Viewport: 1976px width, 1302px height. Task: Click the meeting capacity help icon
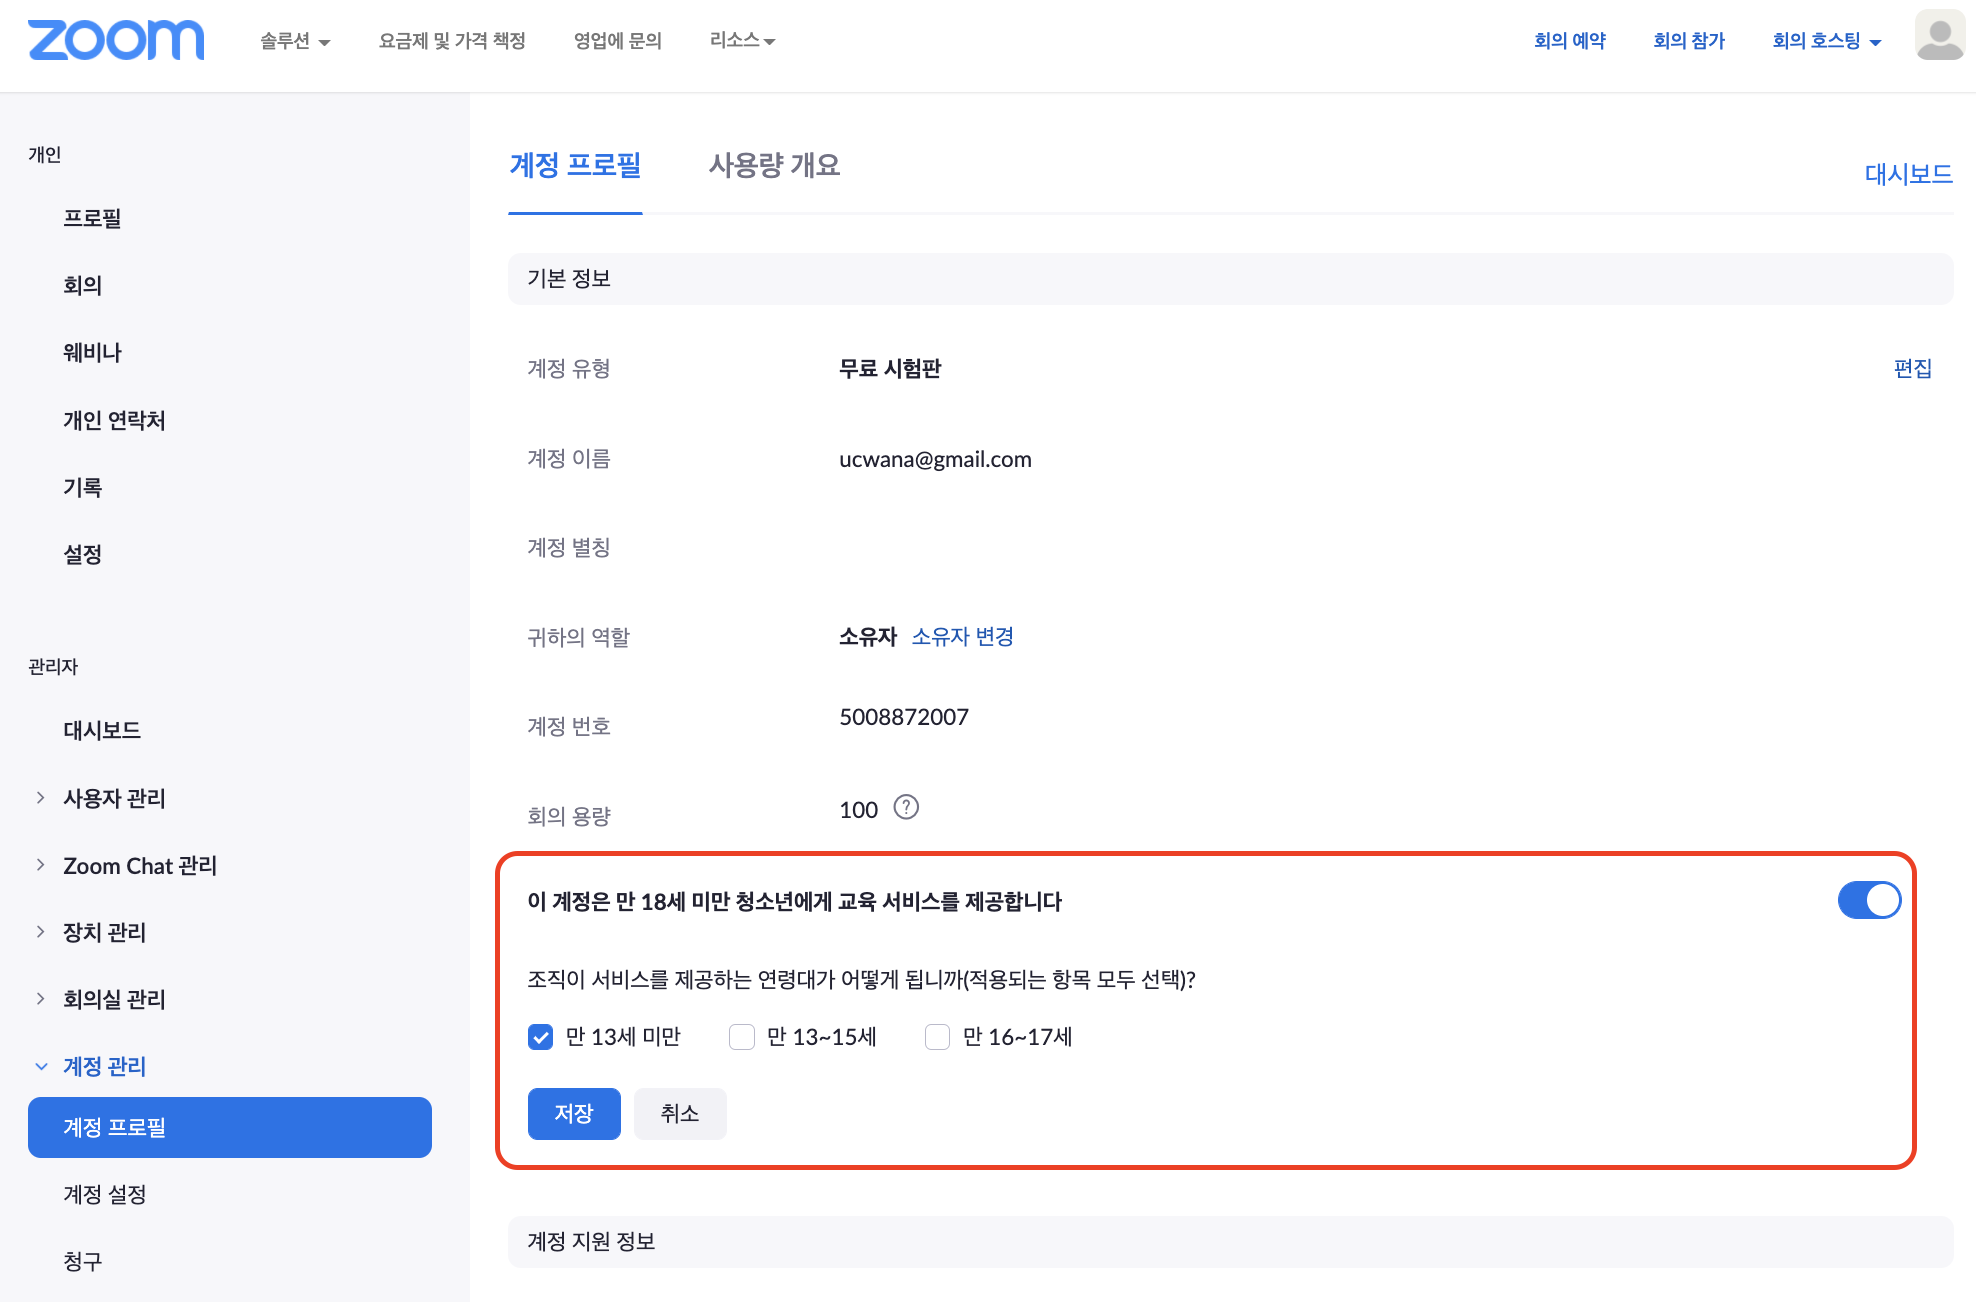pyautogui.click(x=906, y=807)
